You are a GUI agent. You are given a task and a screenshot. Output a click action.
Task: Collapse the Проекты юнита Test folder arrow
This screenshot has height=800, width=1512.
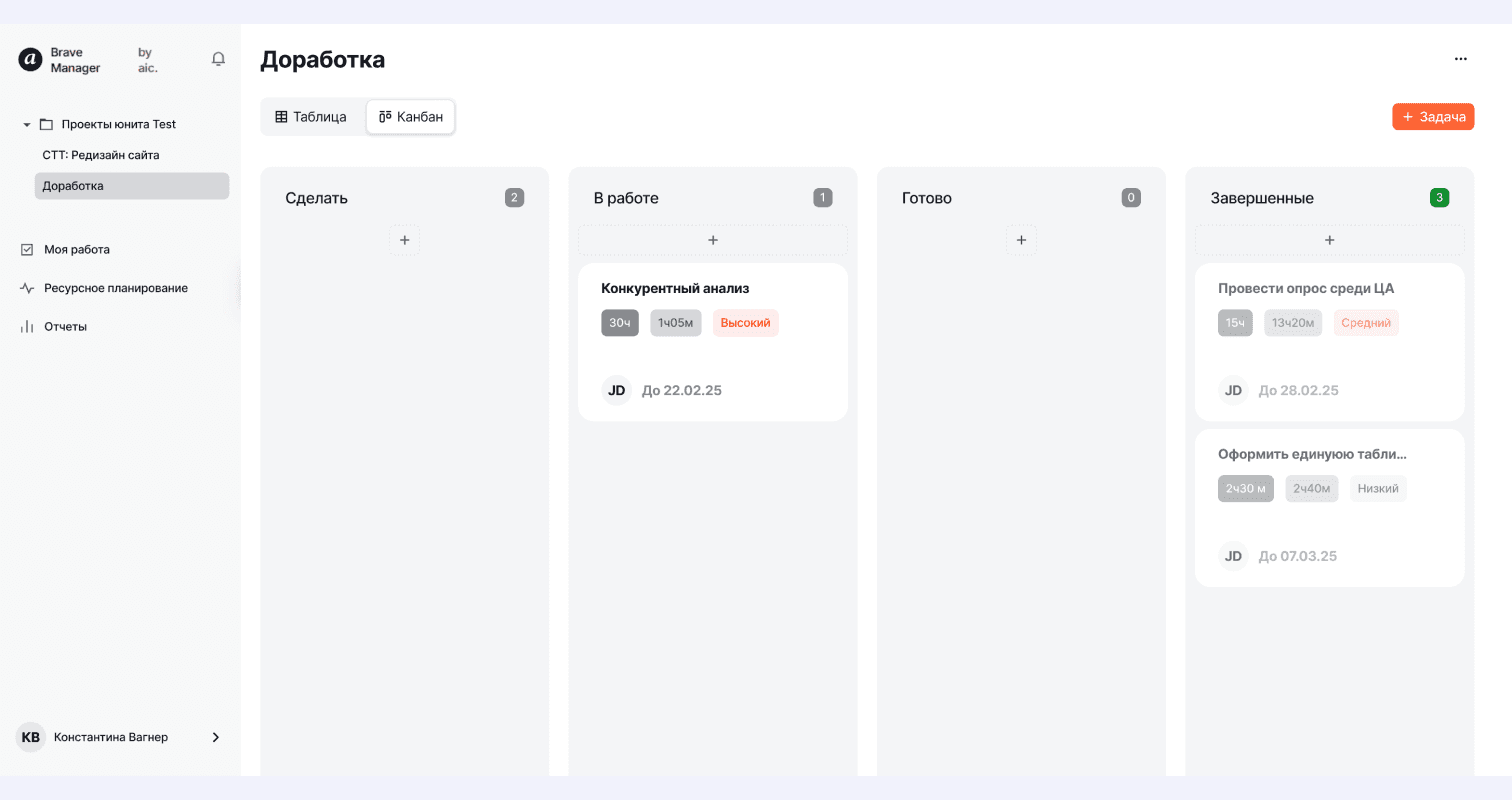tap(27, 125)
